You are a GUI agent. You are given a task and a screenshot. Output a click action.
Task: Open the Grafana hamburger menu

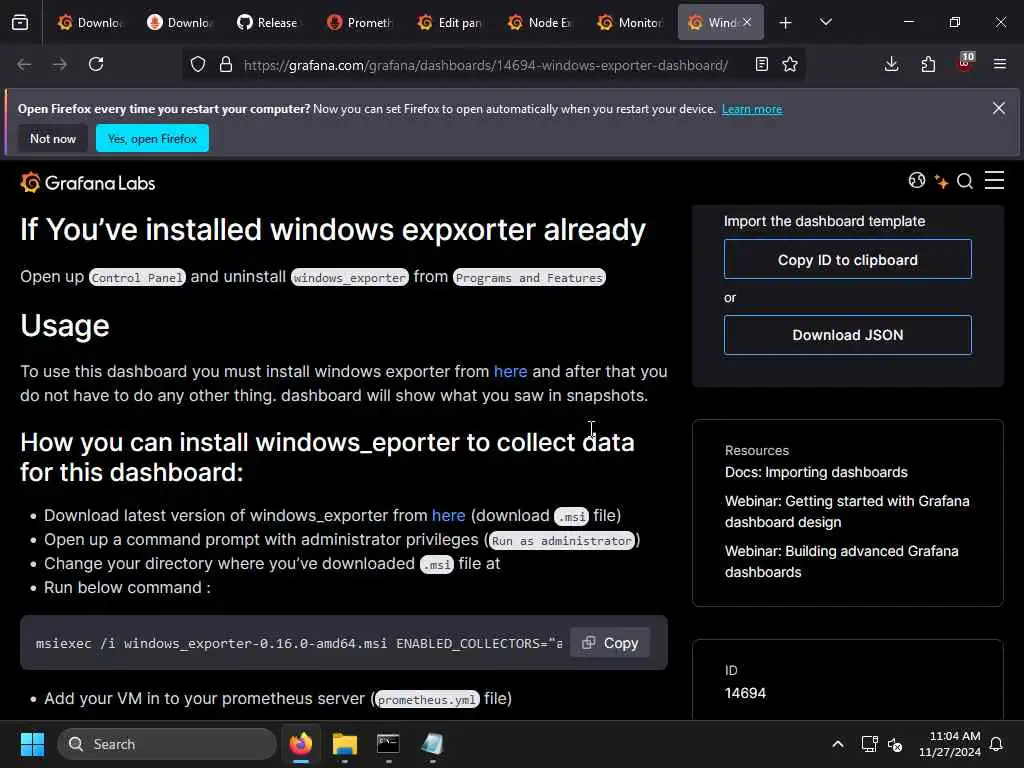pos(994,180)
